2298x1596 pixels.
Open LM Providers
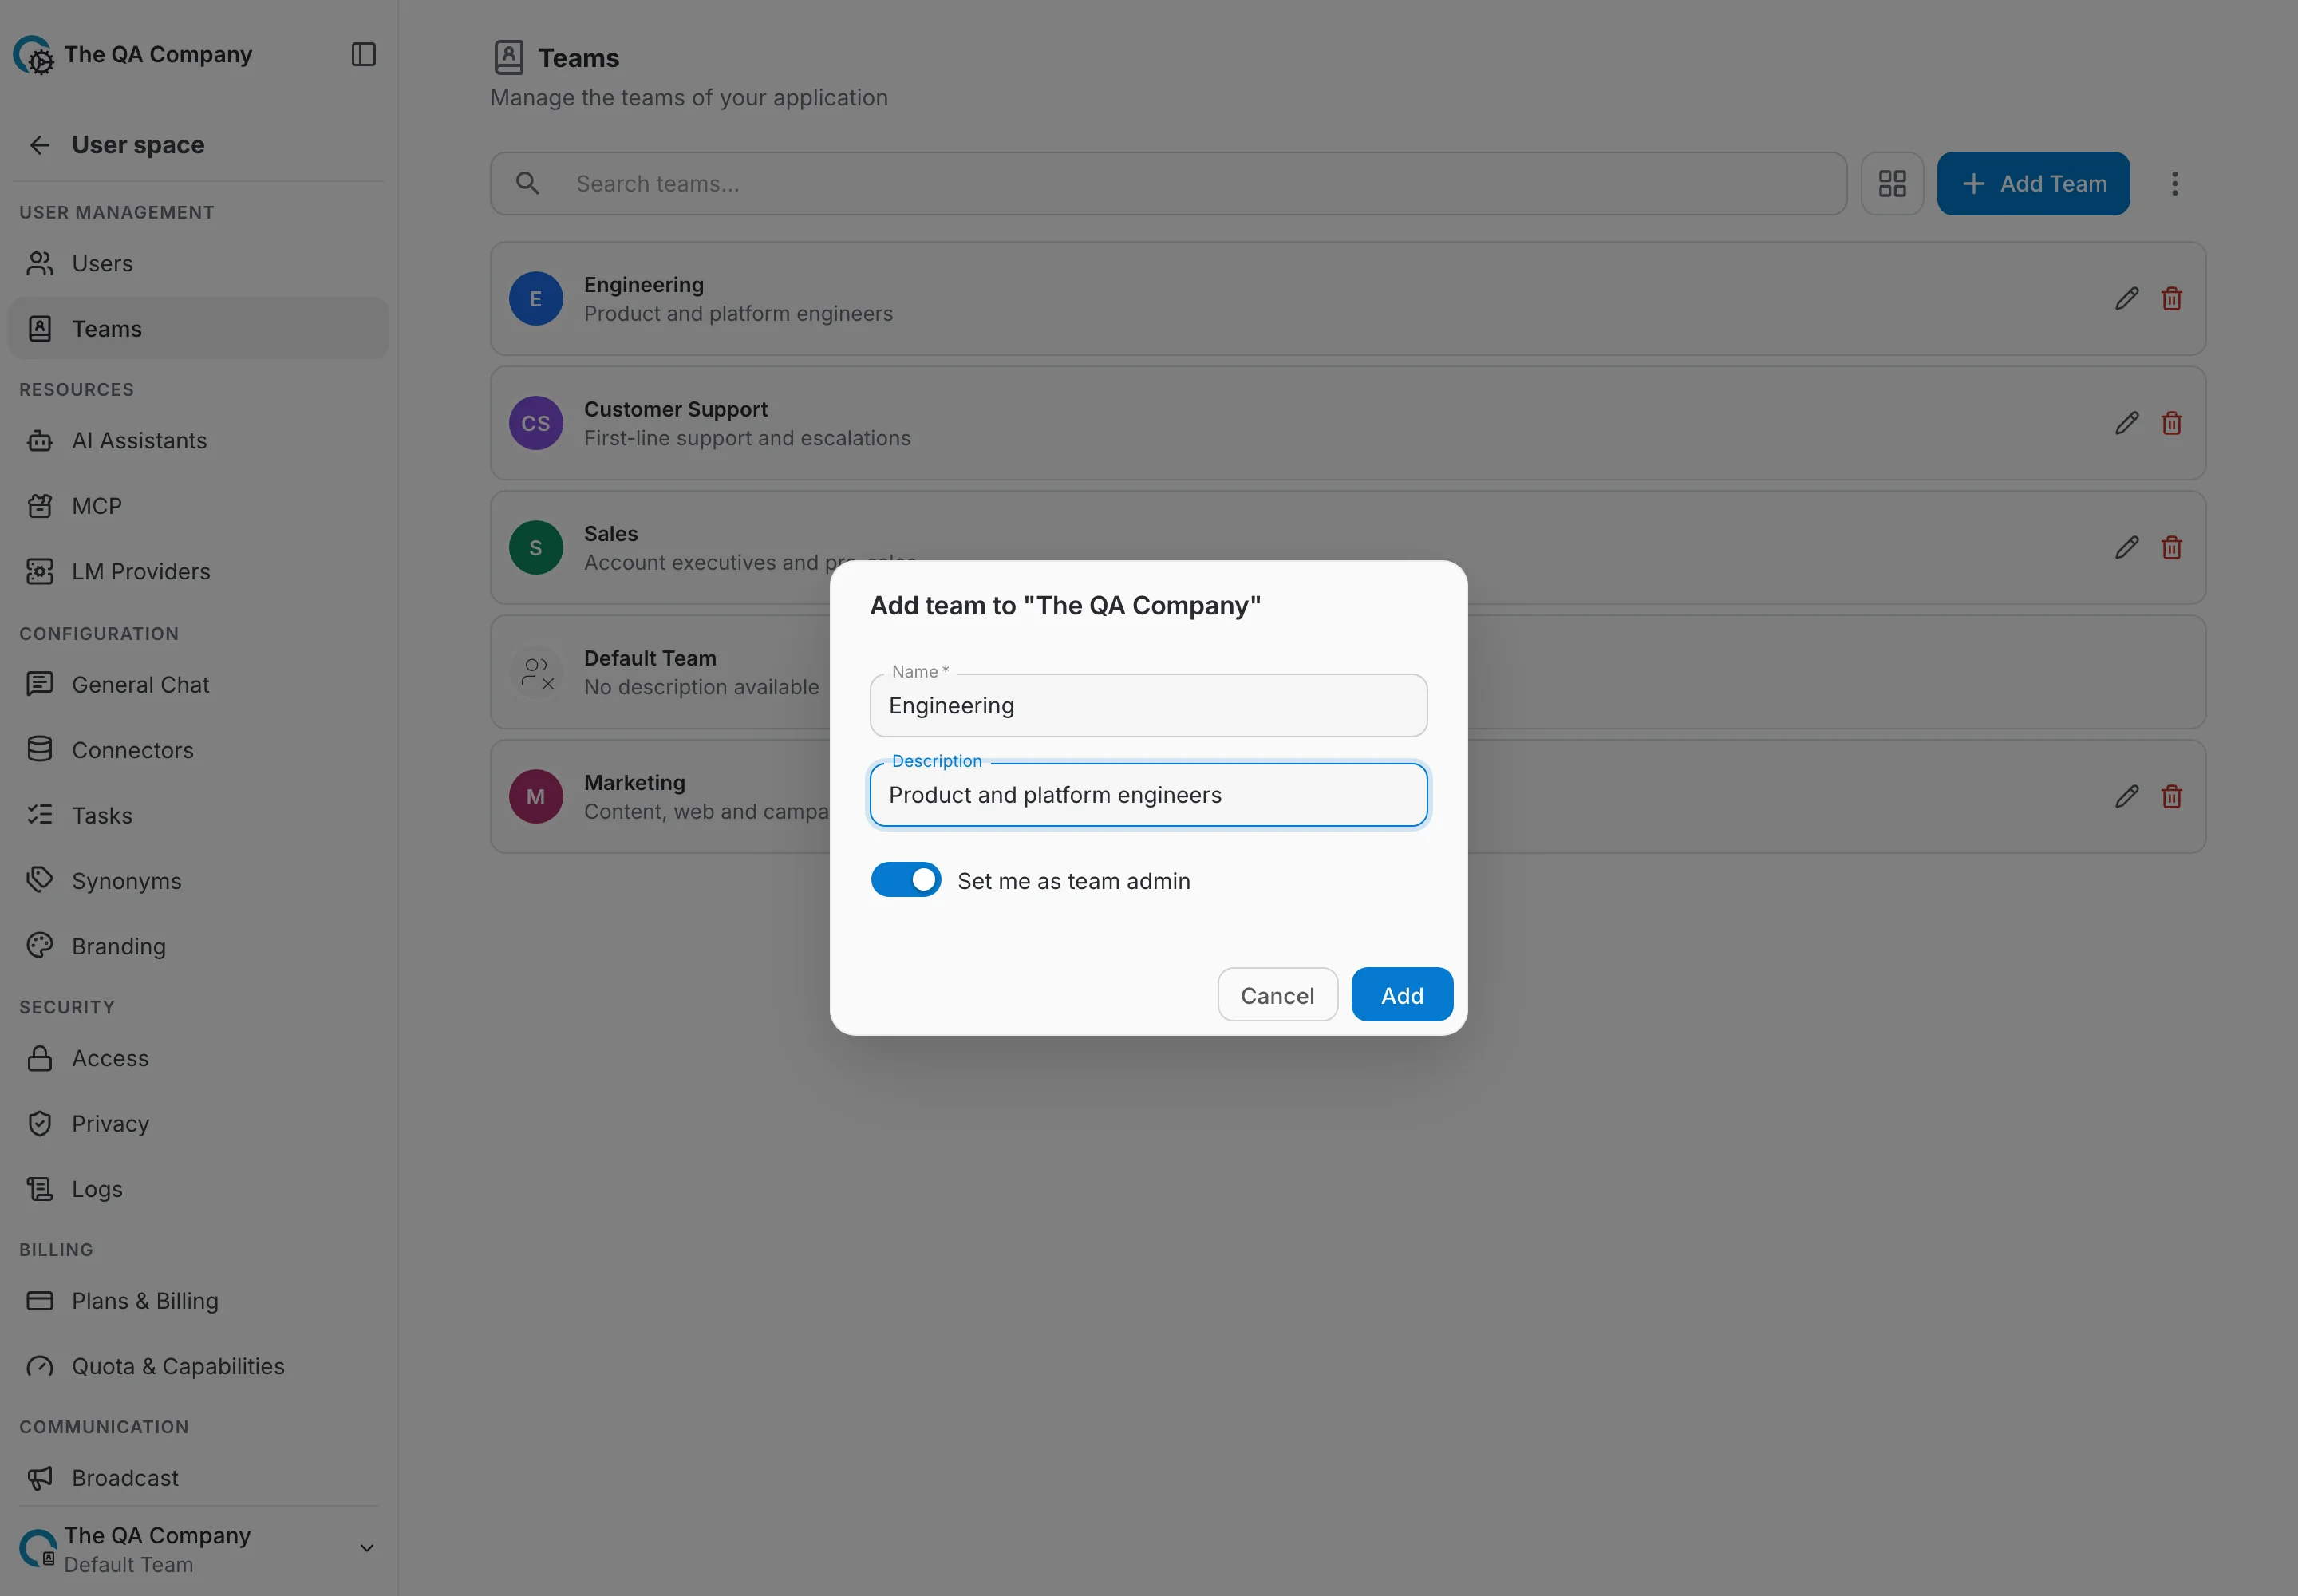[x=198, y=571]
